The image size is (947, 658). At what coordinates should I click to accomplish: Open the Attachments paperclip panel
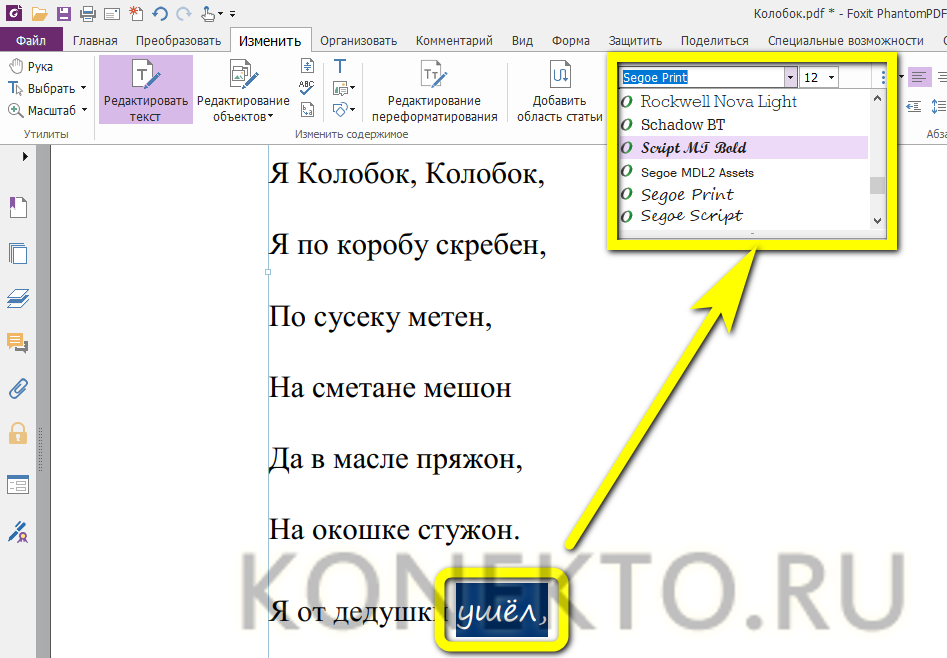(18, 388)
